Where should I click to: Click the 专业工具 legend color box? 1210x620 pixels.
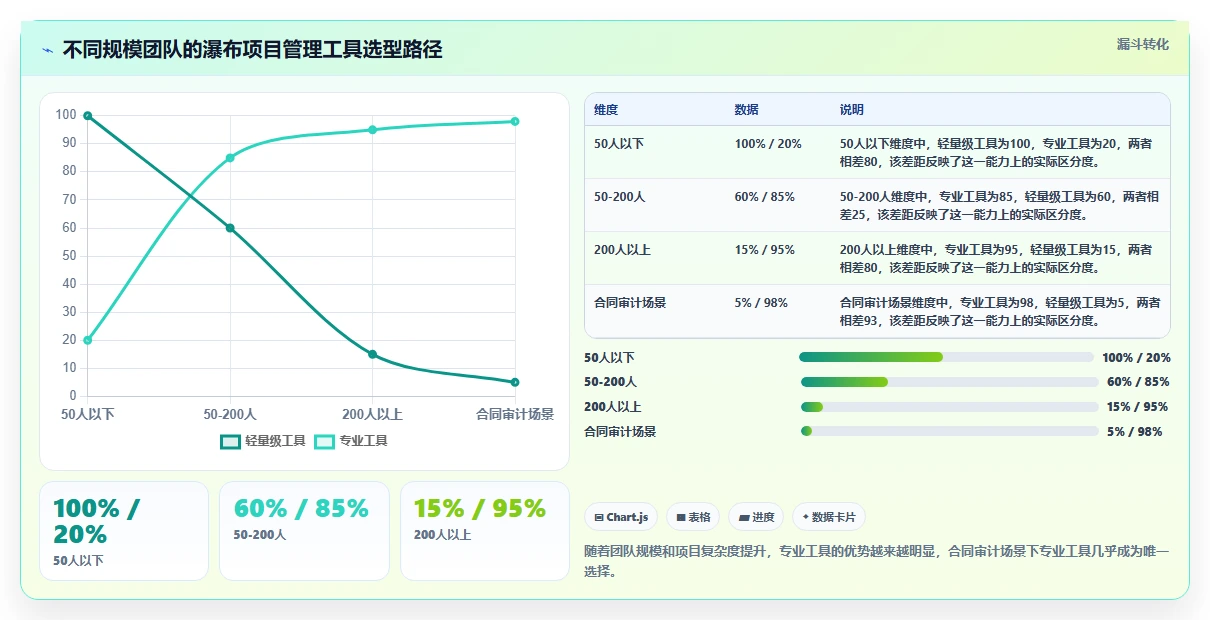coord(325,441)
